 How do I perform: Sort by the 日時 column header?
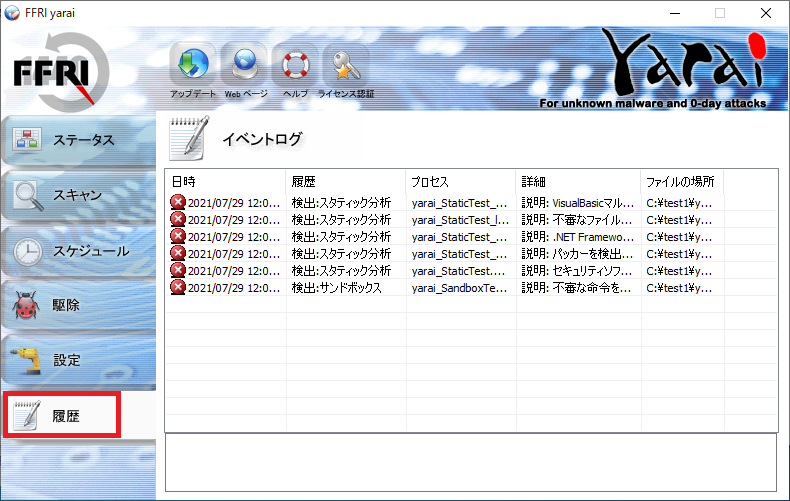tap(226, 181)
